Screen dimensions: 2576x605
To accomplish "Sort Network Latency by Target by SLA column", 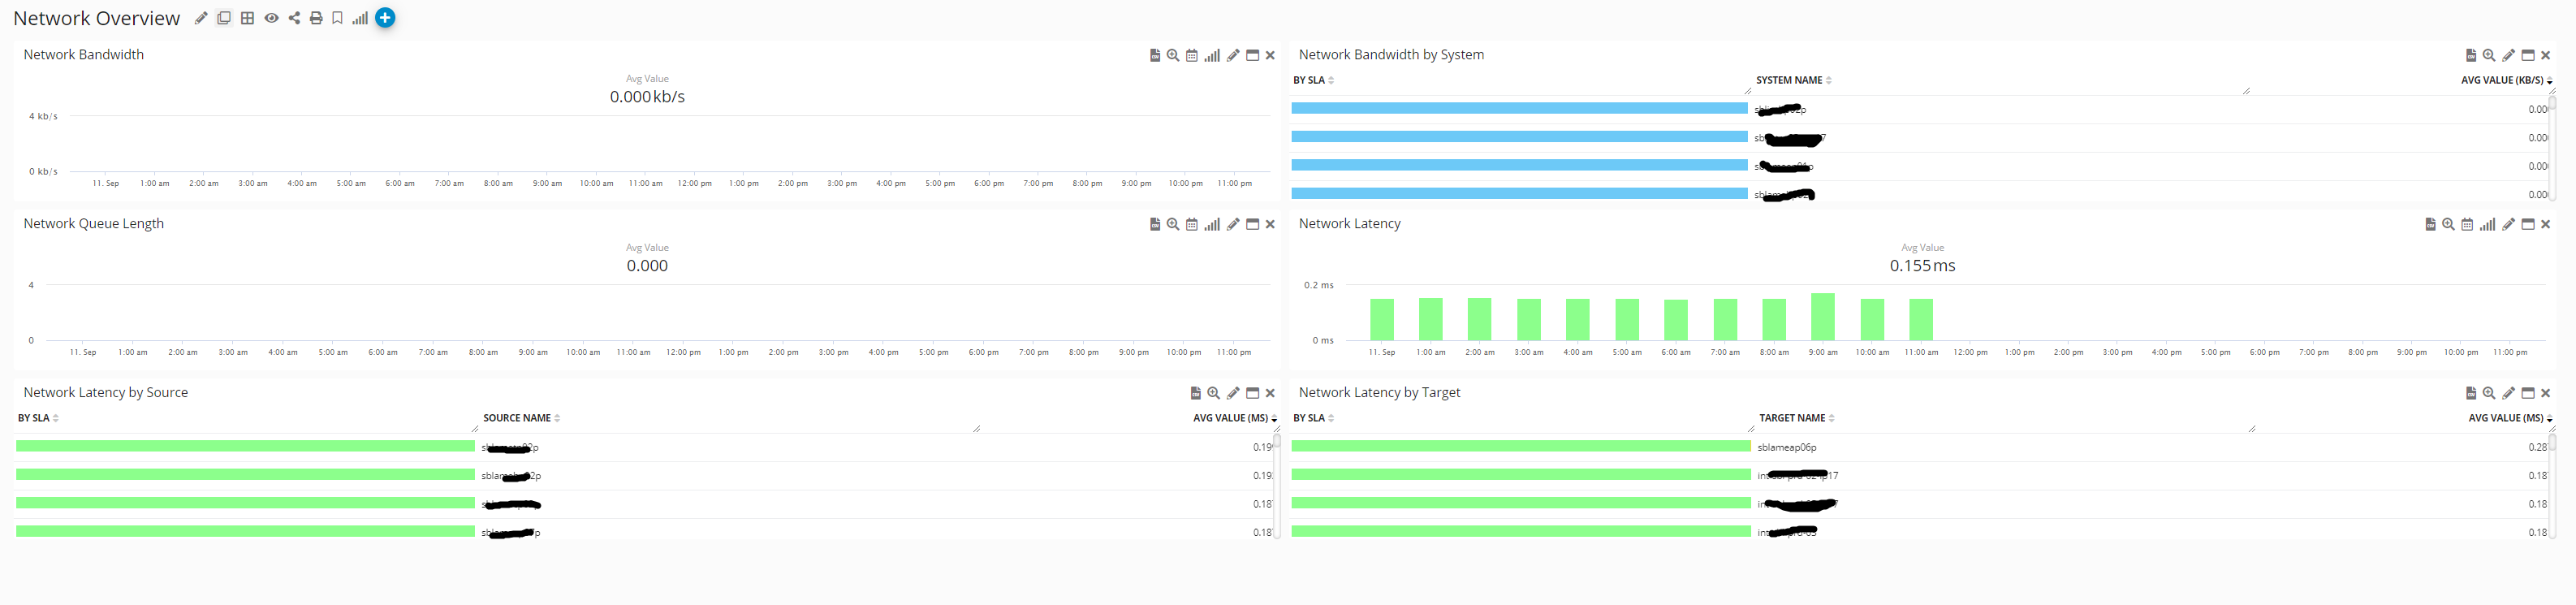I will tap(1308, 419).
